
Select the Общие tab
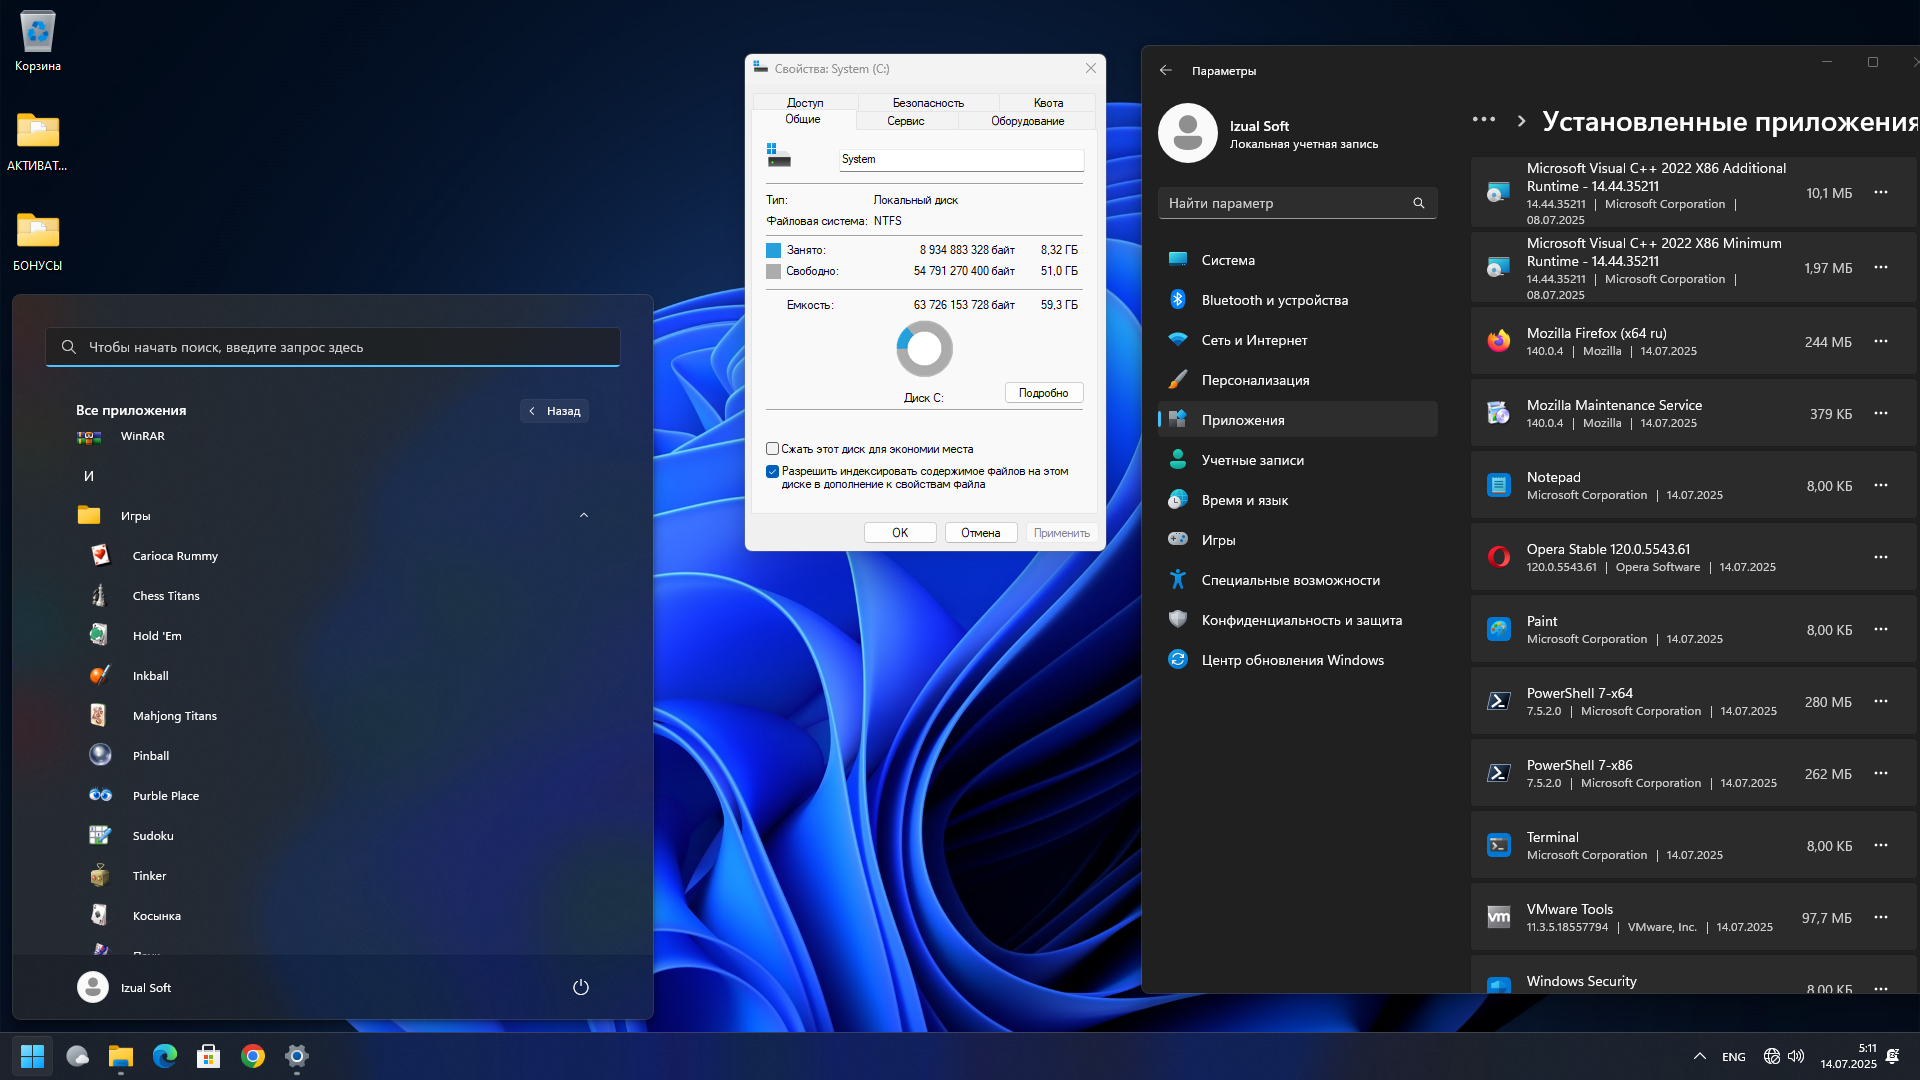click(x=803, y=119)
